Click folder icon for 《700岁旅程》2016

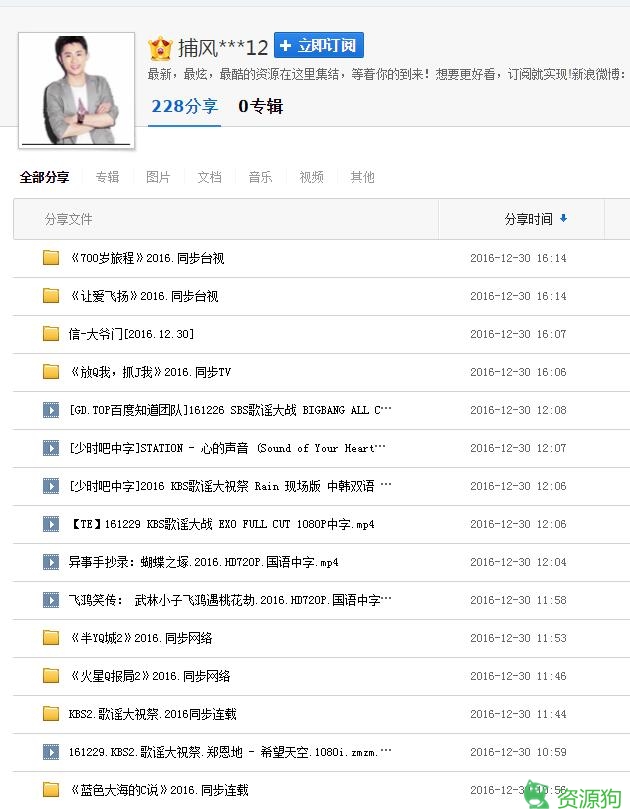point(51,257)
